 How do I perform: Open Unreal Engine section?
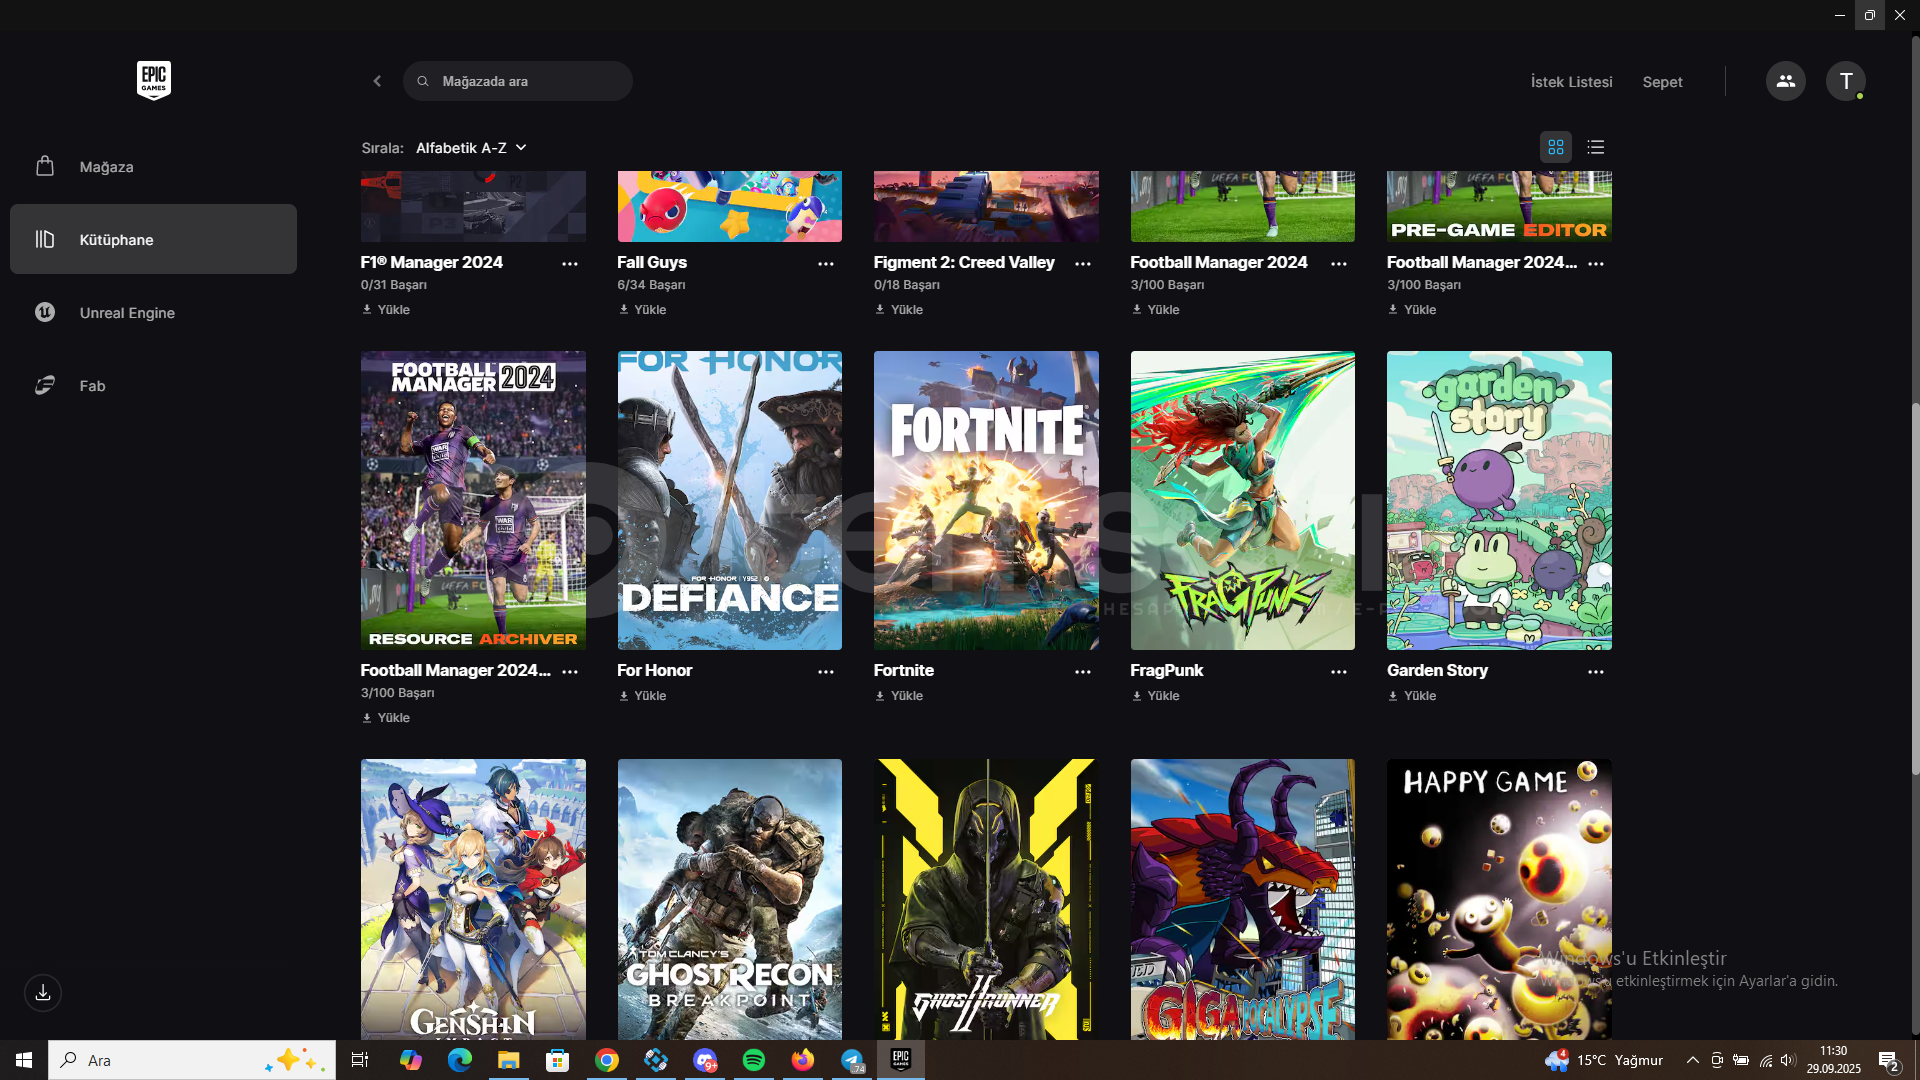pos(153,313)
